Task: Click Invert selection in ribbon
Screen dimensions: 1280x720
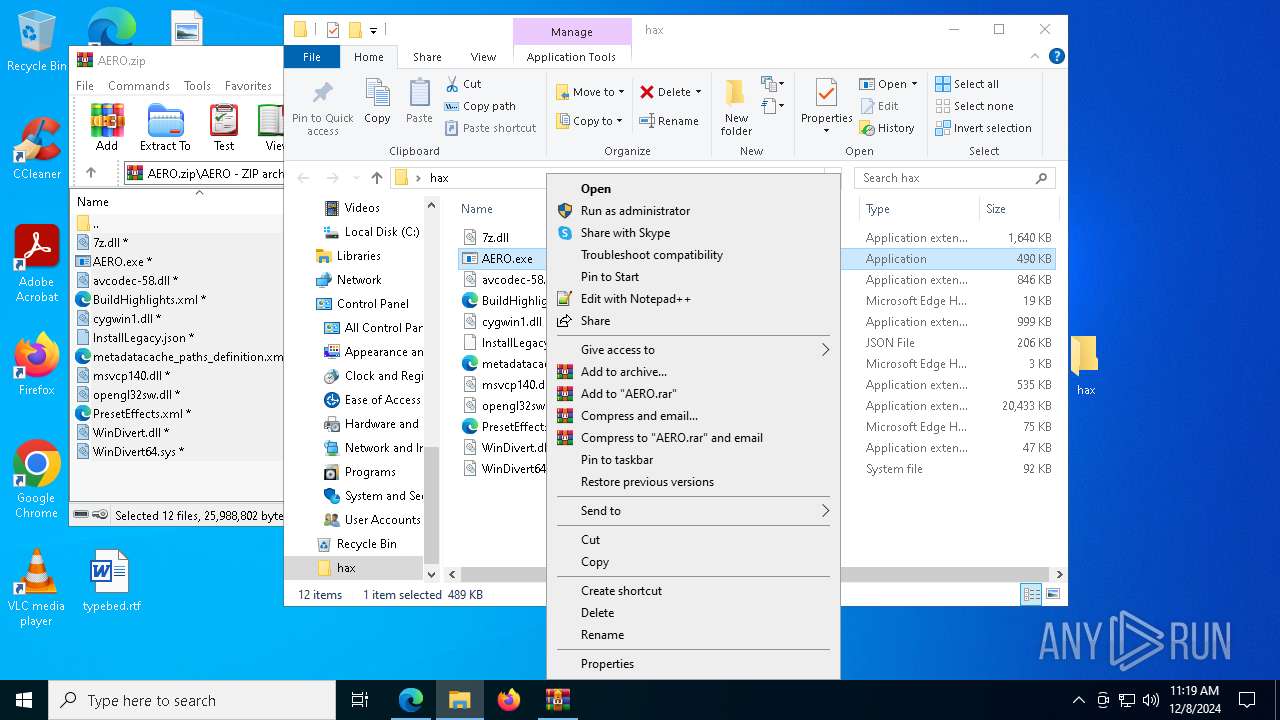Action: pos(984,128)
